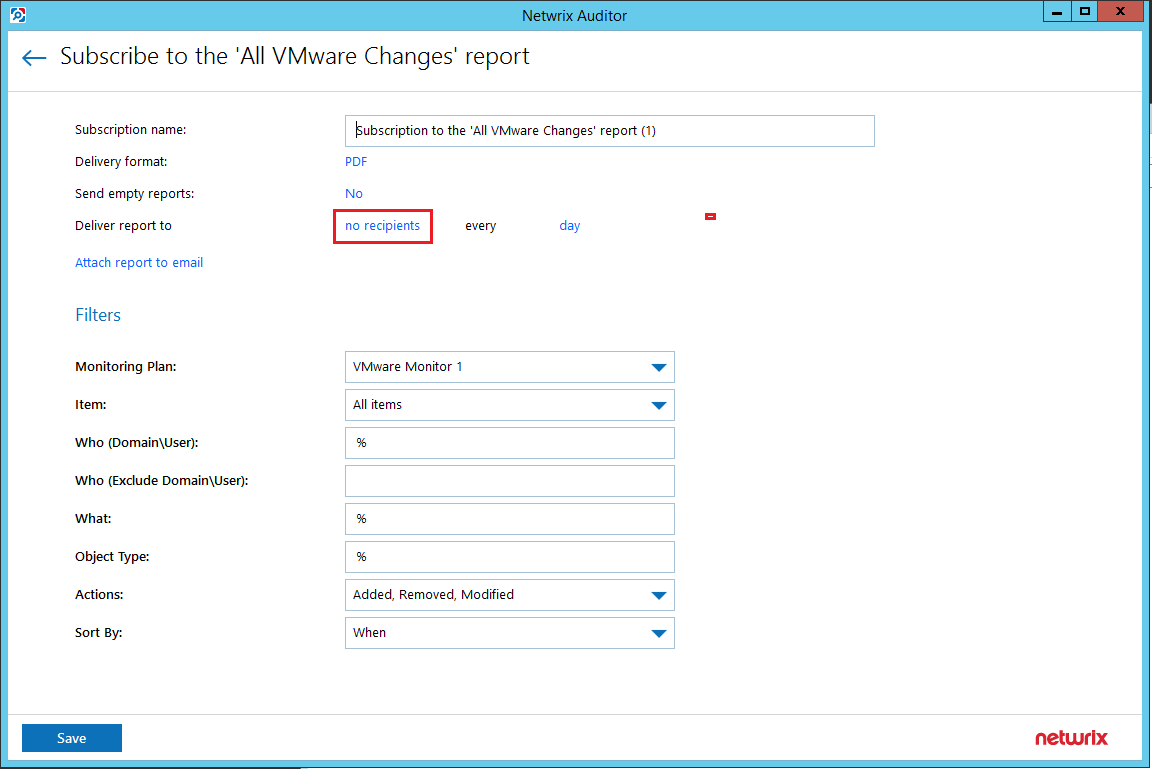Click the Who (Exclude Domain\User) field
Image resolution: width=1152 pixels, height=769 pixels.
[x=509, y=481]
